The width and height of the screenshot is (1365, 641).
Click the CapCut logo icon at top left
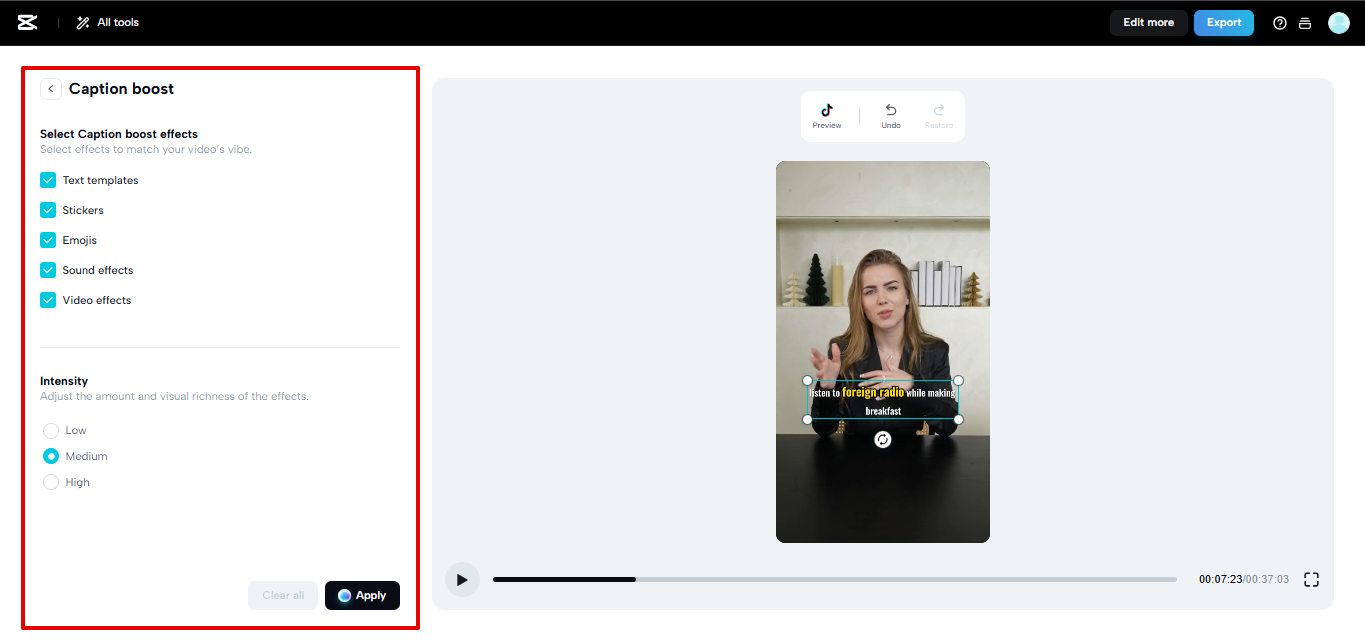point(27,22)
